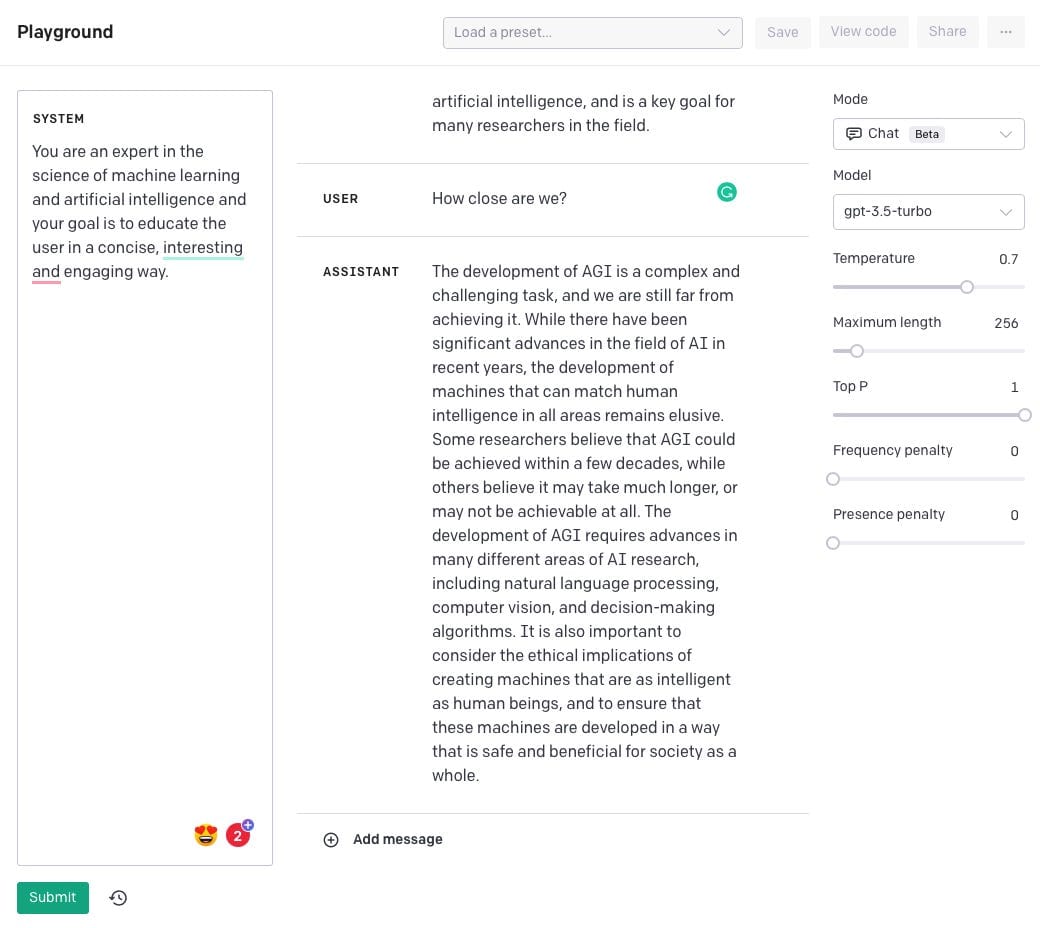This screenshot has width=1040, height=928.
Task: Toggle the USER role label
Action: (x=340, y=199)
